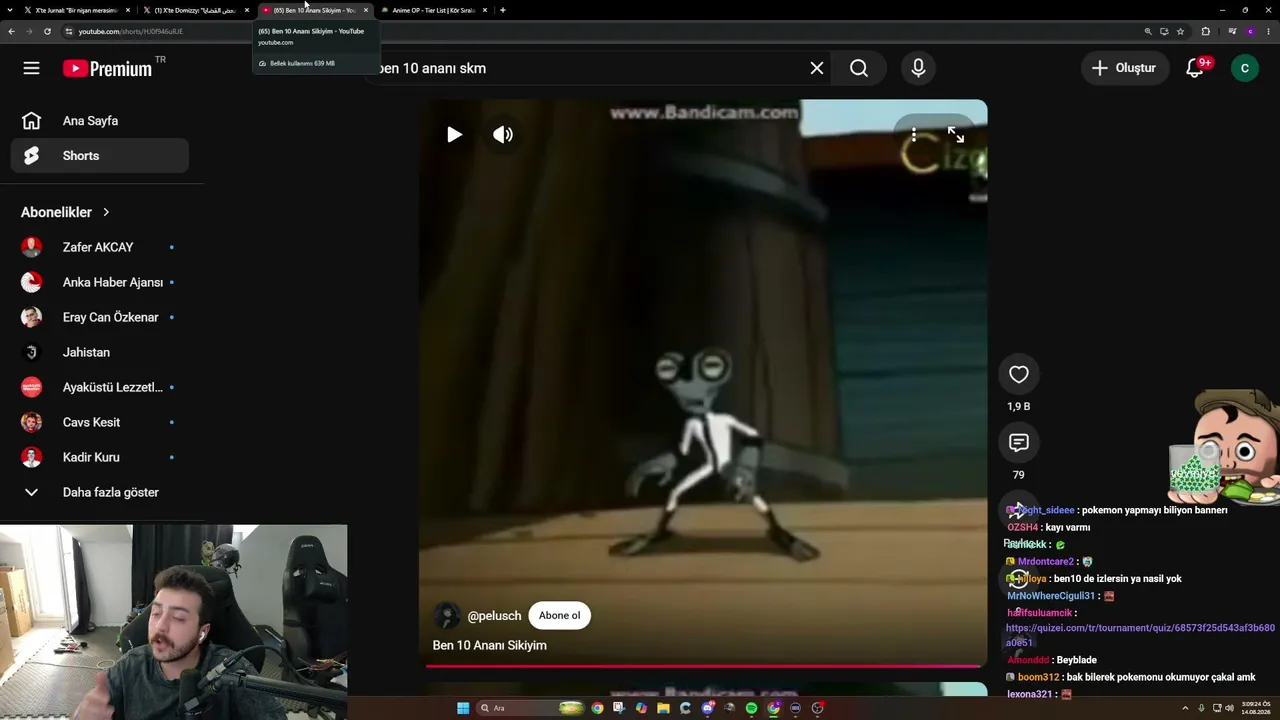
Task: Open the Windows Start menu
Action: point(463,708)
